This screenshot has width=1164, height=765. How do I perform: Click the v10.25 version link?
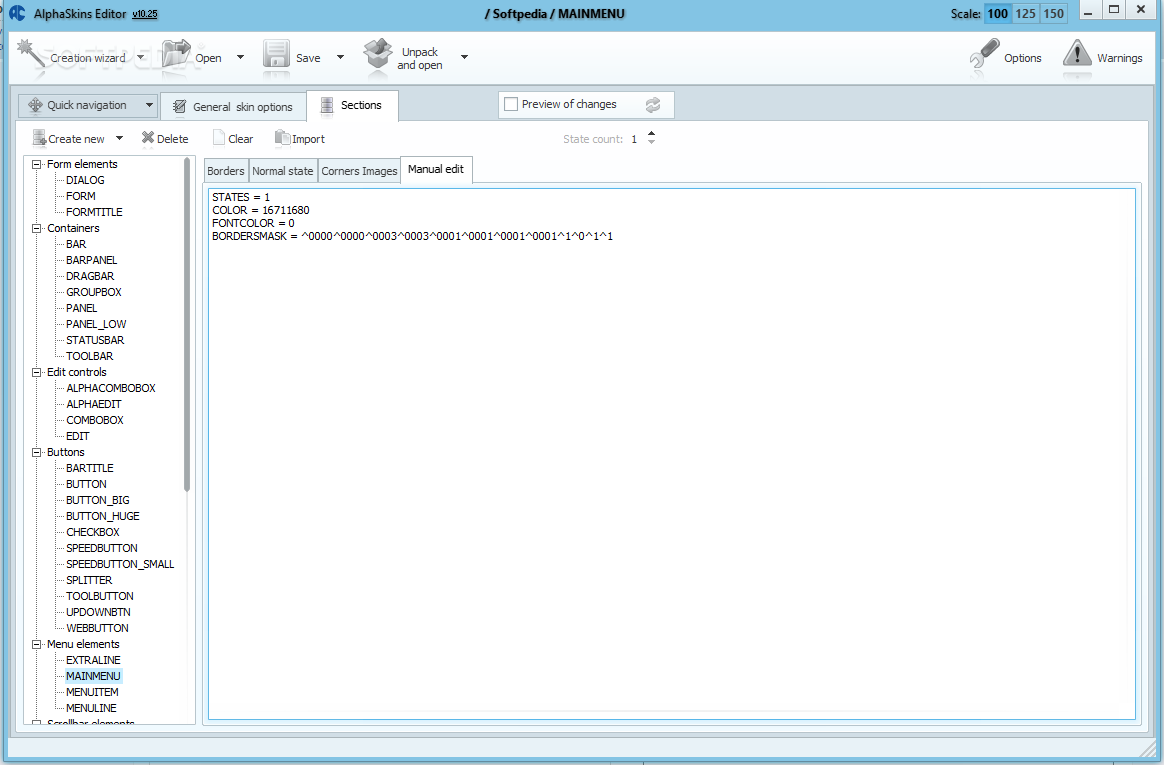(145, 14)
